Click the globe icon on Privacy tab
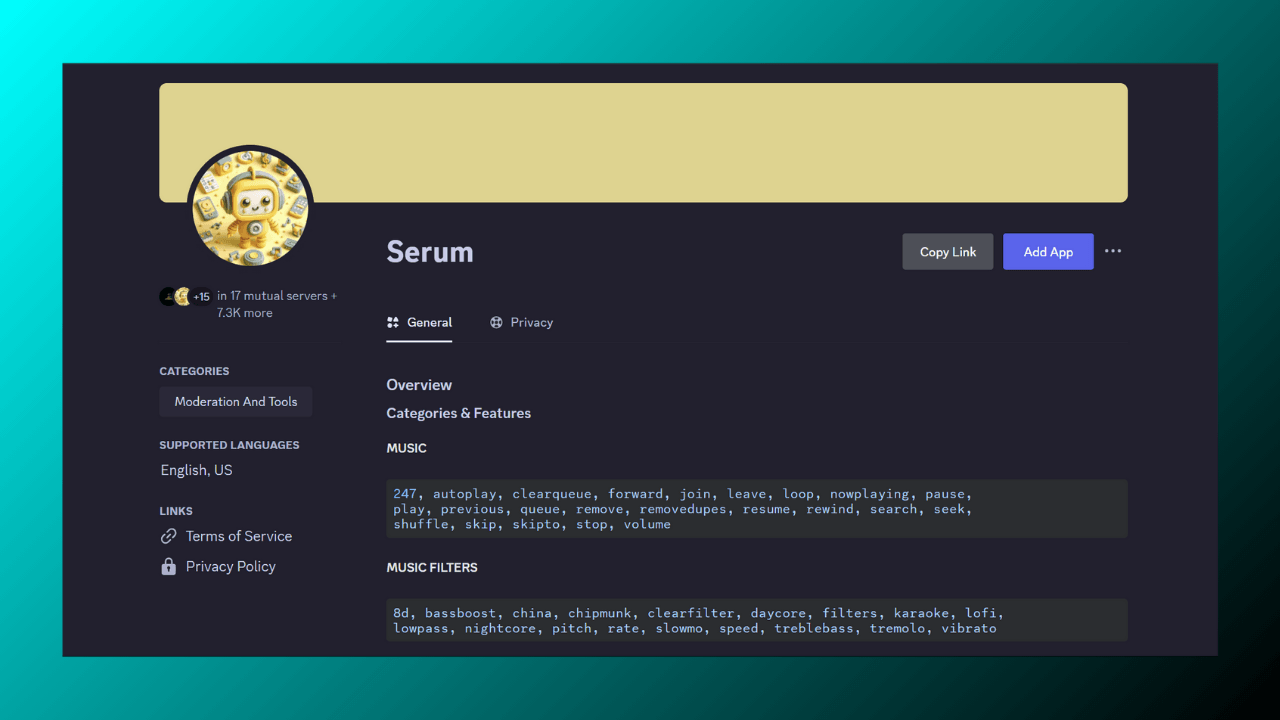Image resolution: width=1280 pixels, height=720 pixels. (496, 322)
